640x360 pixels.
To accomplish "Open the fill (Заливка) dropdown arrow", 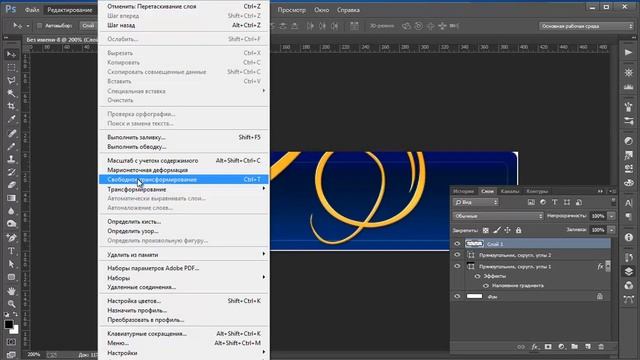I will [x=611, y=230].
